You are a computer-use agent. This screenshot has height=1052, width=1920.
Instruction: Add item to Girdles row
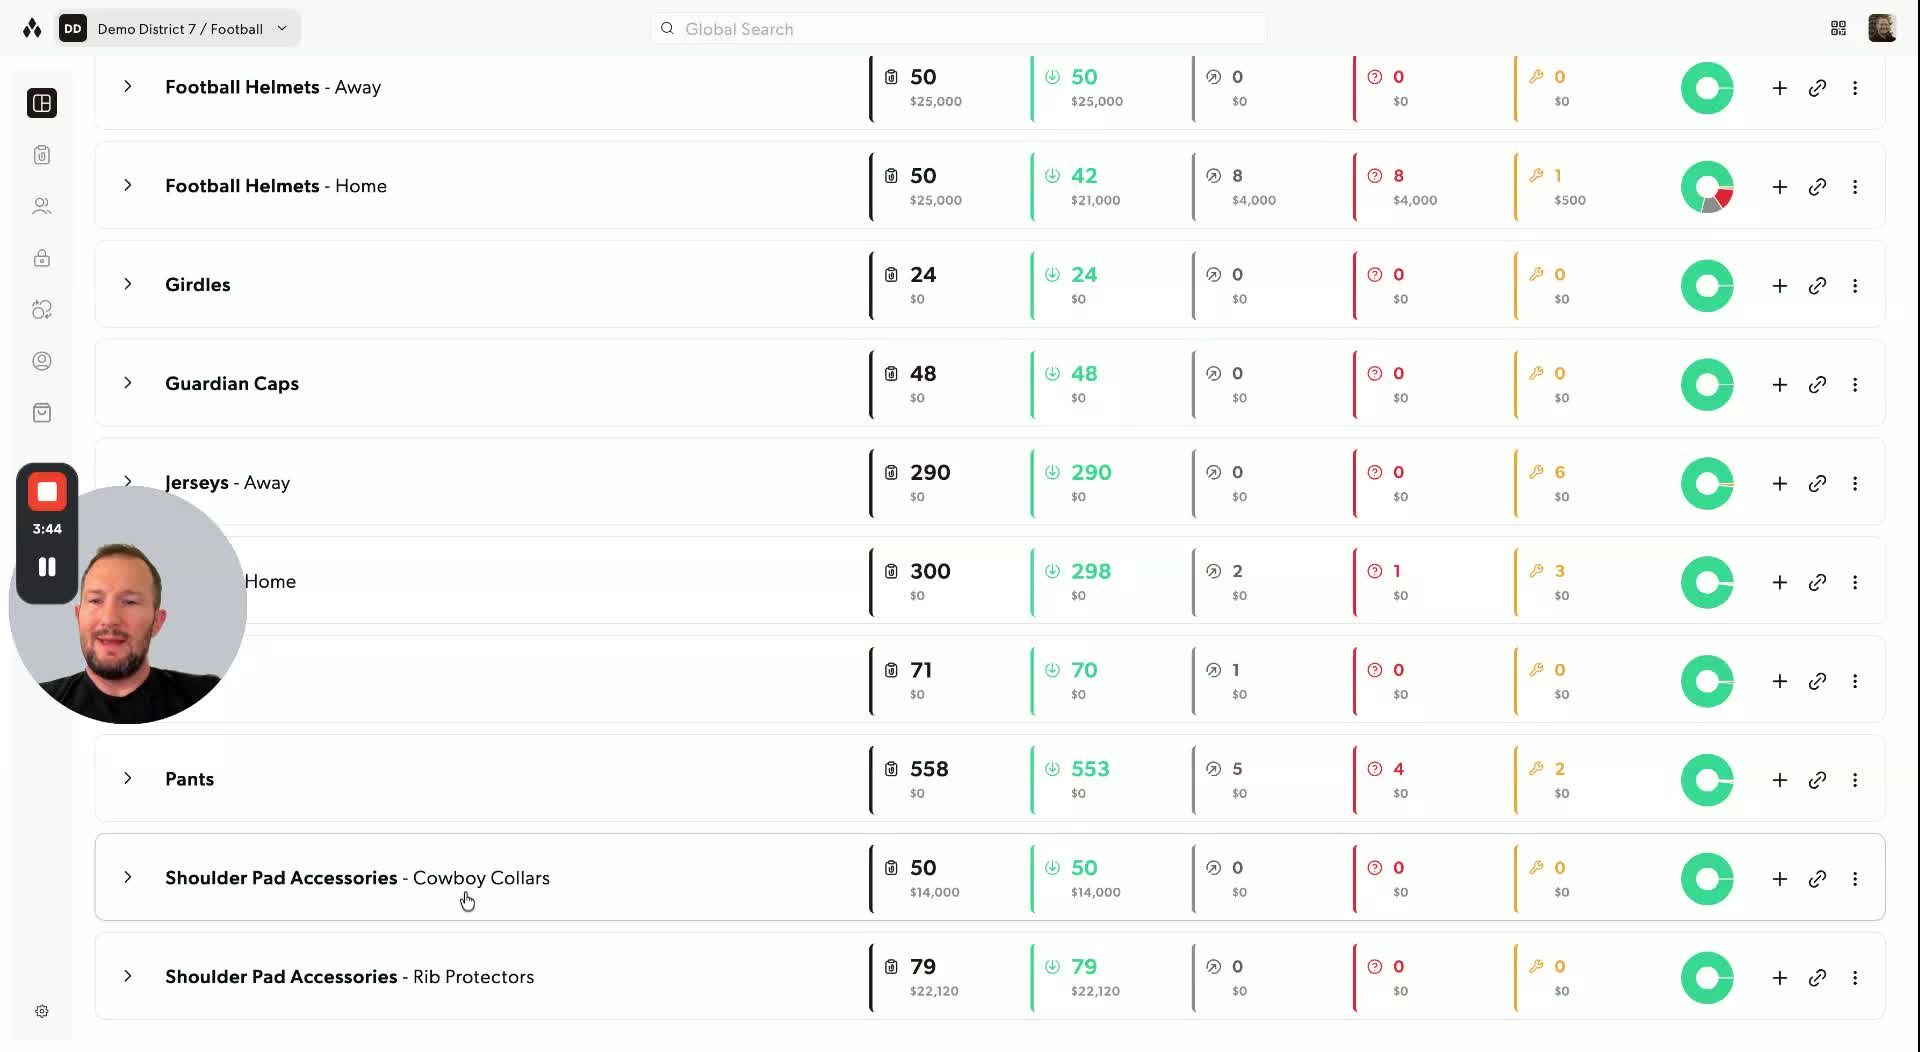click(x=1780, y=286)
